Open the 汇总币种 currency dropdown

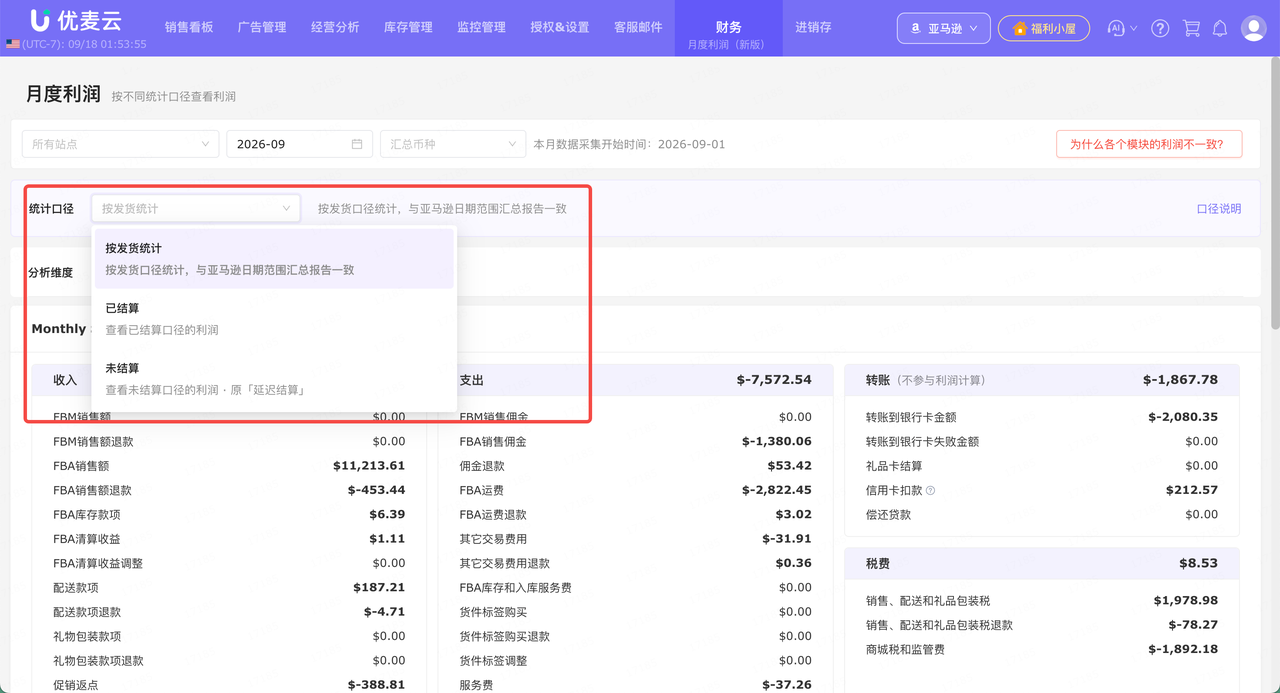coord(453,144)
